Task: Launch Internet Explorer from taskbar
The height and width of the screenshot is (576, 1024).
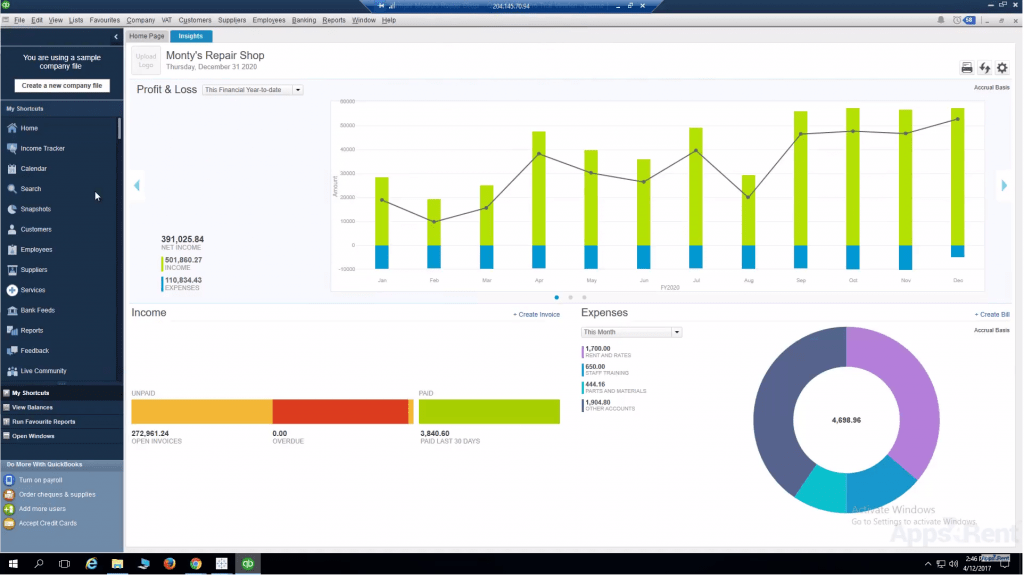Action: coord(91,564)
